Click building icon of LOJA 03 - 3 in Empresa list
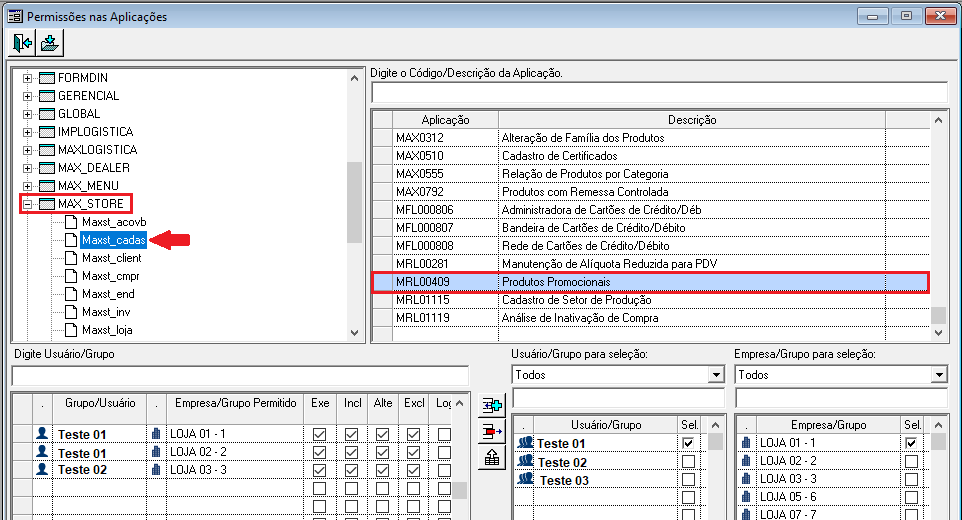This screenshot has width=962, height=520. 746,478
